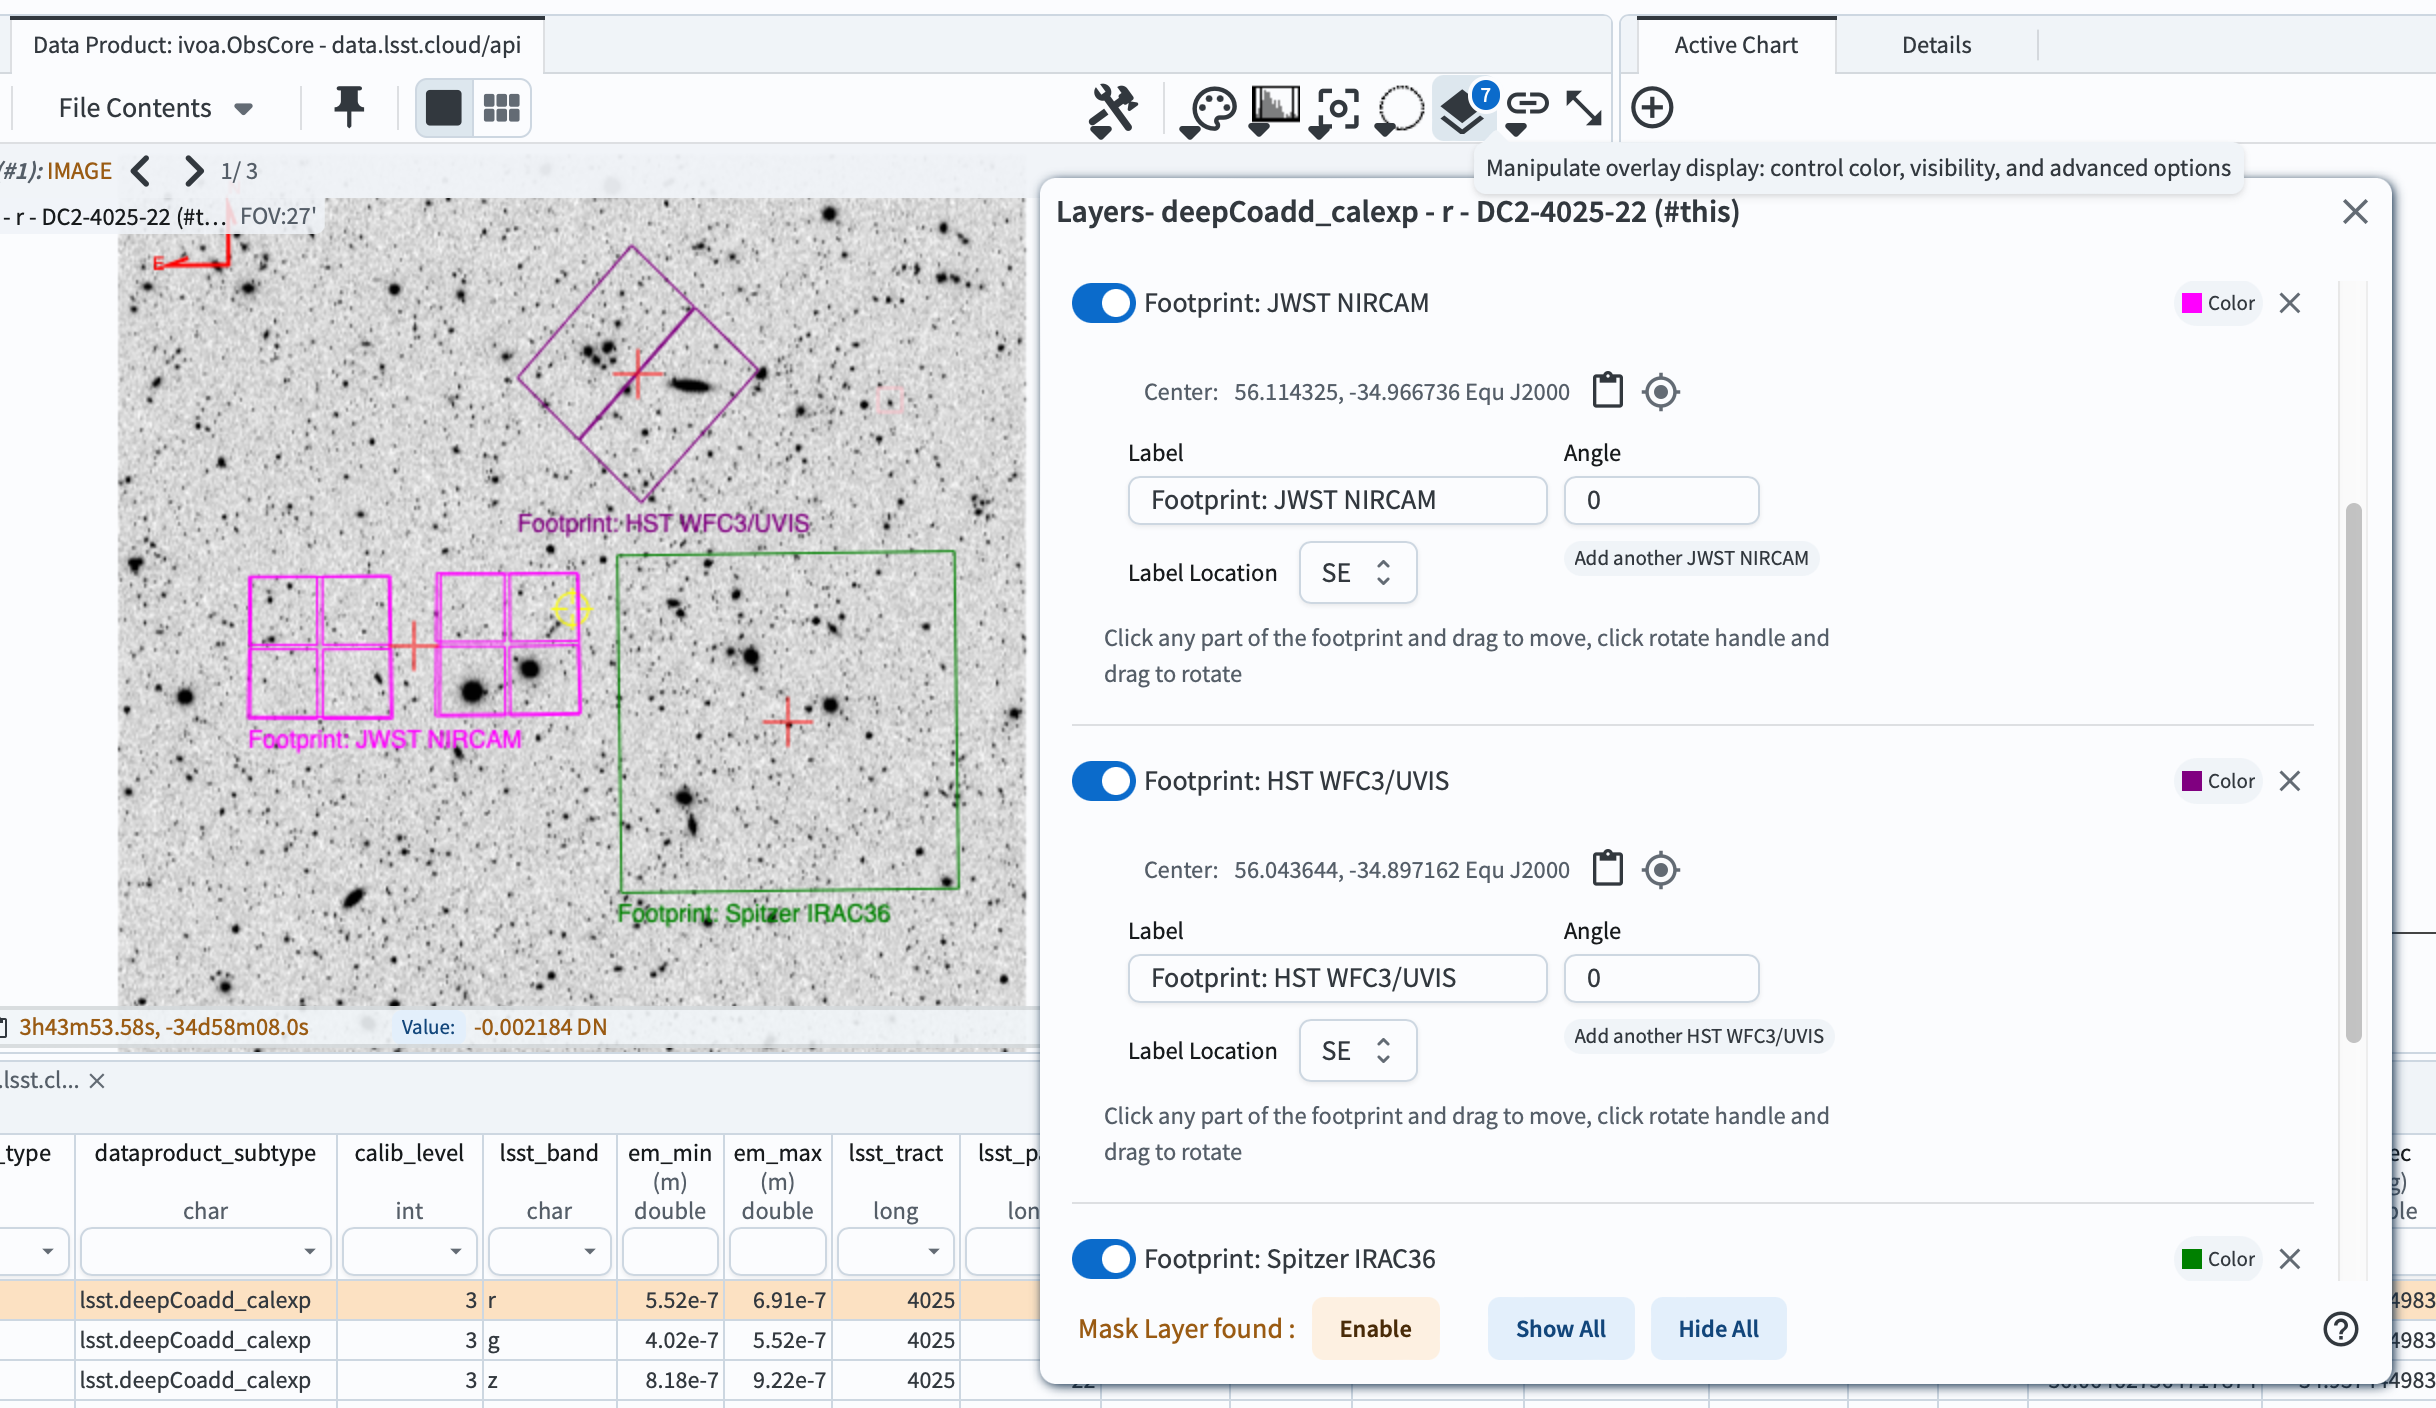Switch to the Active Chart tab
The width and height of the screenshot is (2436, 1408).
pyautogui.click(x=1736, y=45)
